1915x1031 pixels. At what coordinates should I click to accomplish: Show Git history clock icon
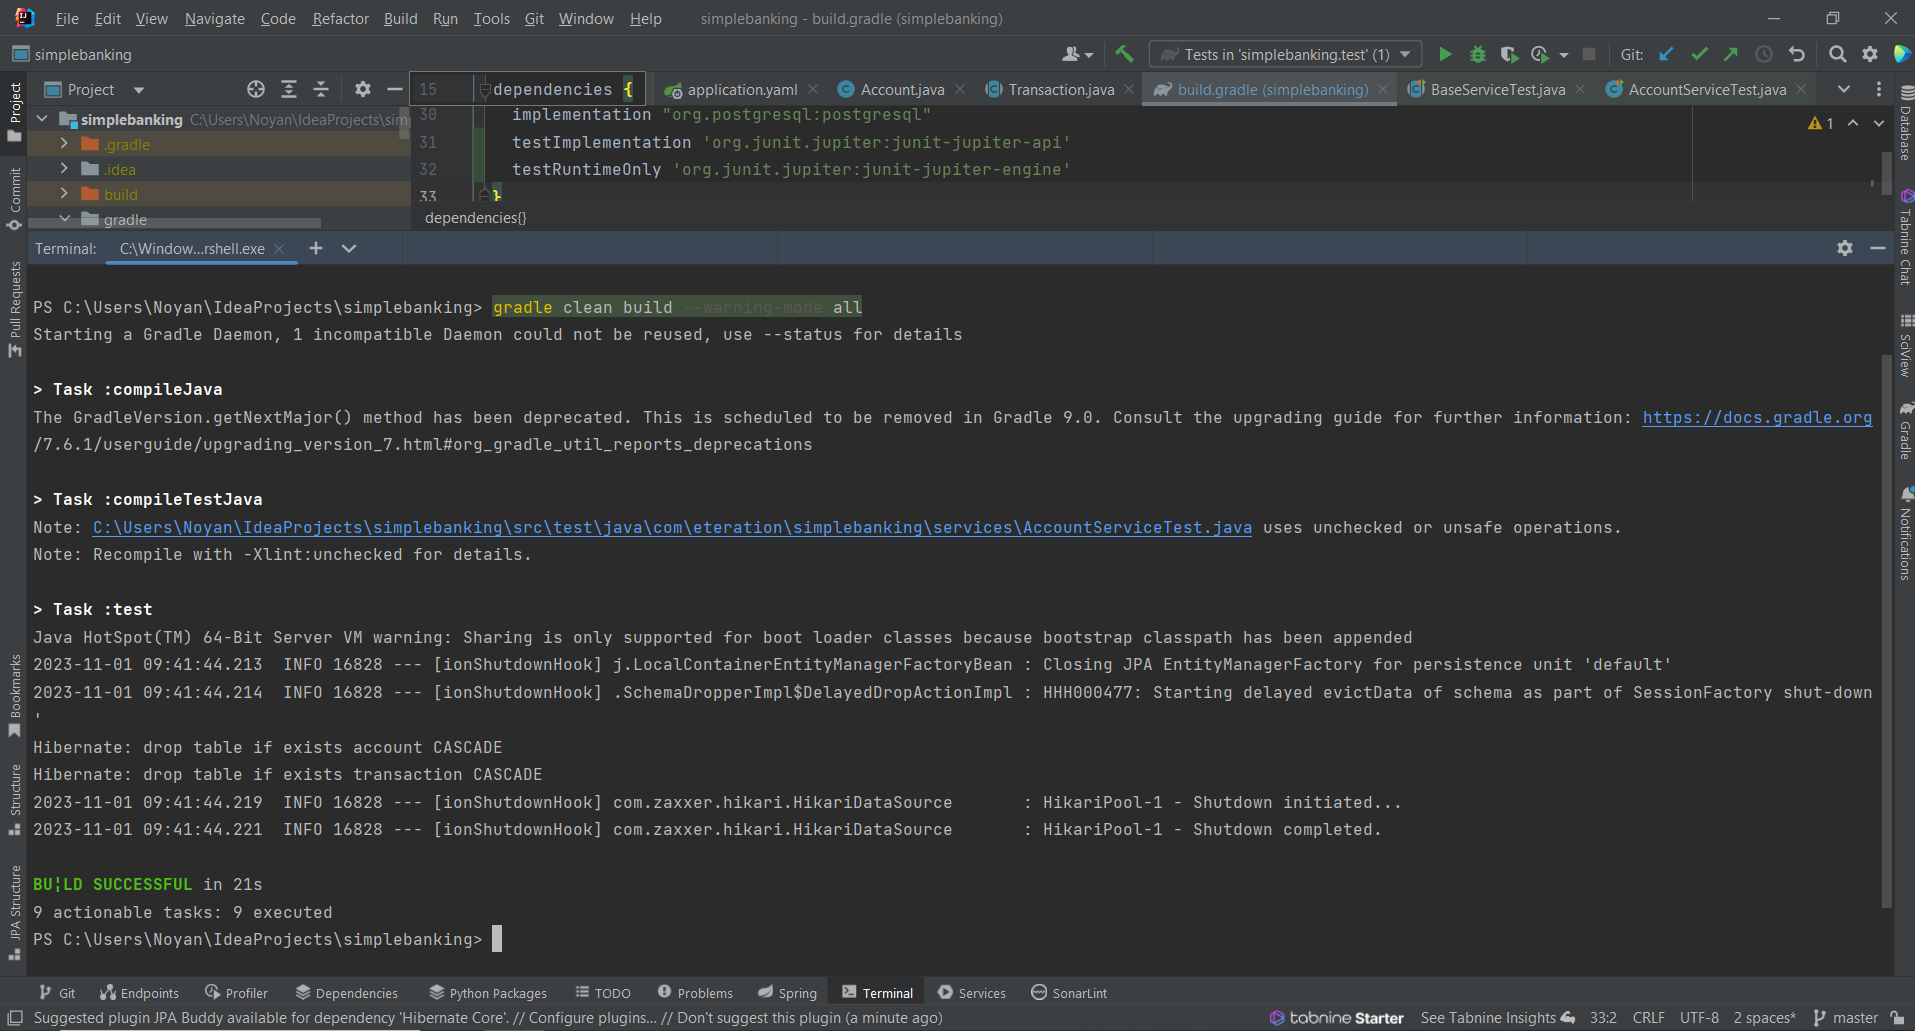[1764, 55]
